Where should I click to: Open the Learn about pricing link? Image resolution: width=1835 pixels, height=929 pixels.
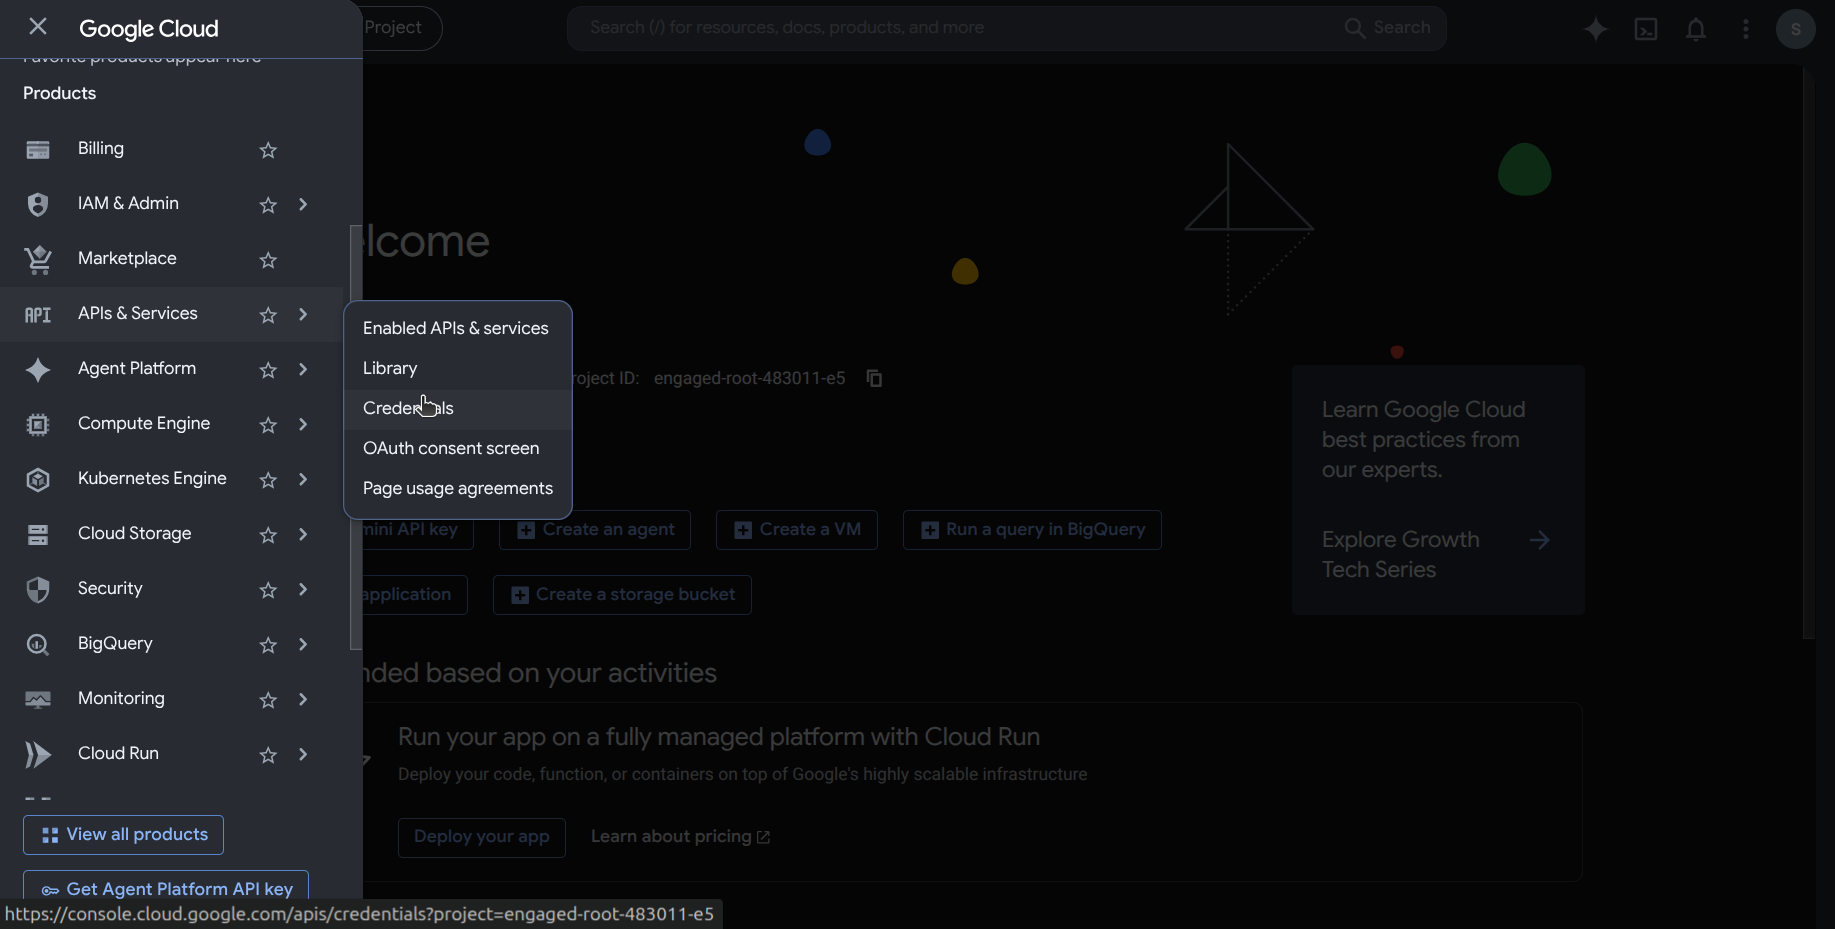(x=680, y=837)
